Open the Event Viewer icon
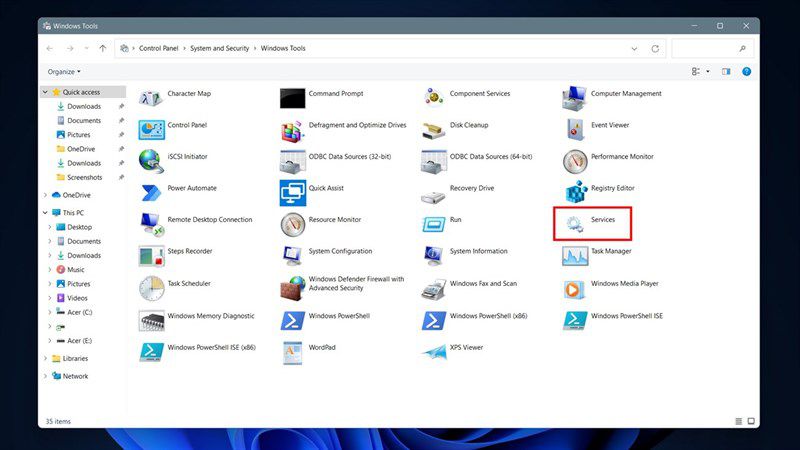Image resolution: width=800 pixels, height=450 pixels. (575, 130)
